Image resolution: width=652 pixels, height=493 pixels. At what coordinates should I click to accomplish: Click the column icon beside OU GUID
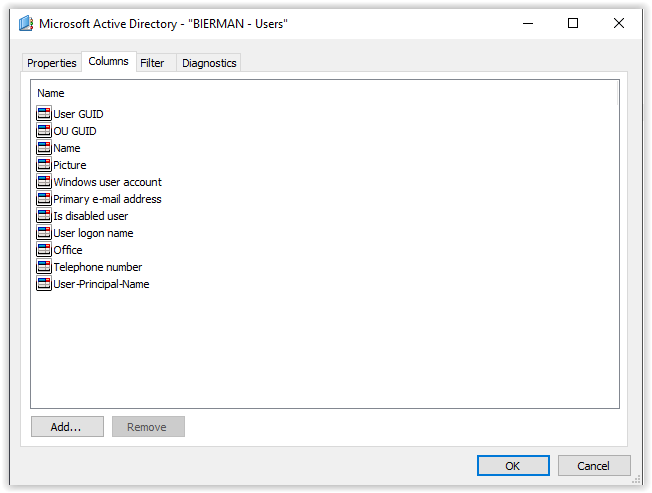(x=44, y=131)
